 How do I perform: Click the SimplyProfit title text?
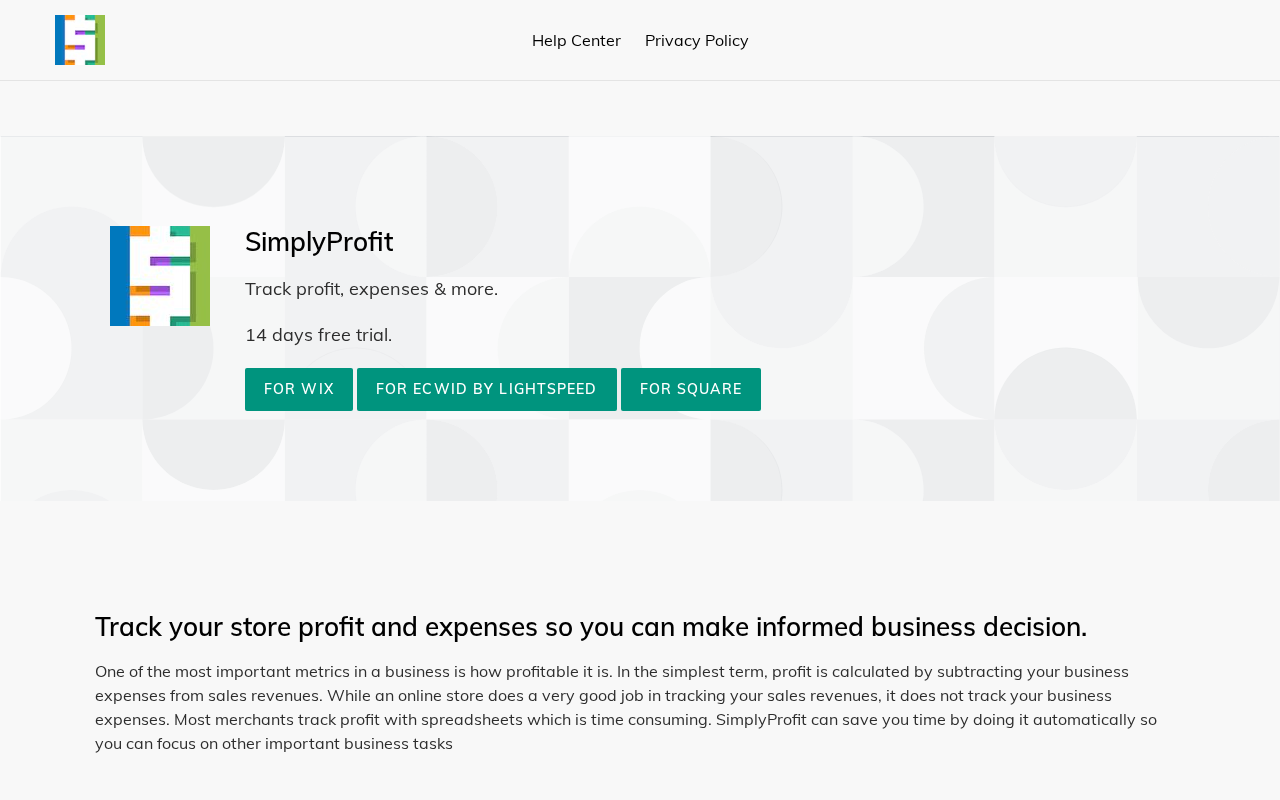click(319, 242)
